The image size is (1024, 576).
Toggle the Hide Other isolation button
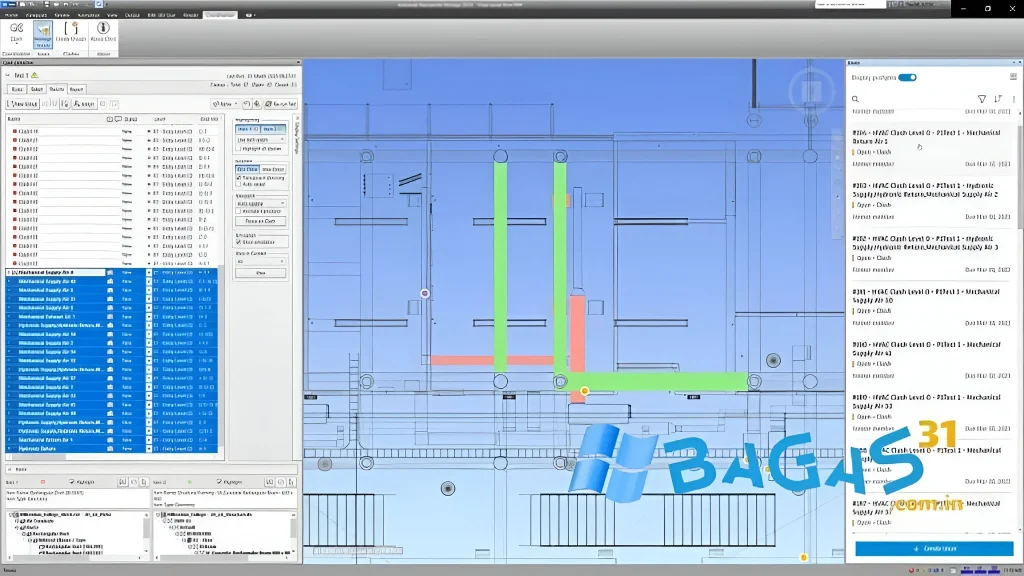click(x=273, y=169)
